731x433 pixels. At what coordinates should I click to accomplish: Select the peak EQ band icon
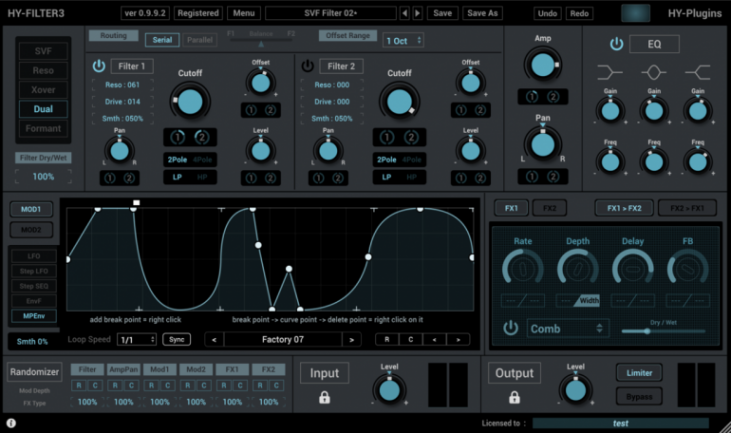(x=654, y=72)
